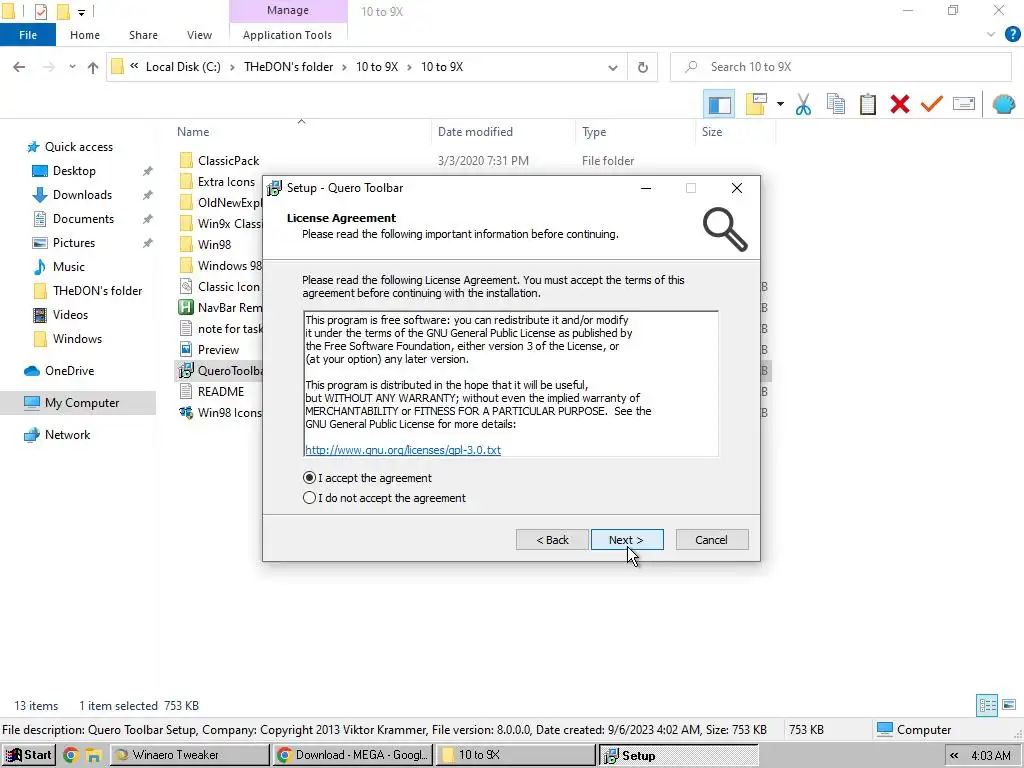The width and height of the screenshot is (1024, 768).
Task: Select 'I accept the agreement' option
Action: pos(367,478)
